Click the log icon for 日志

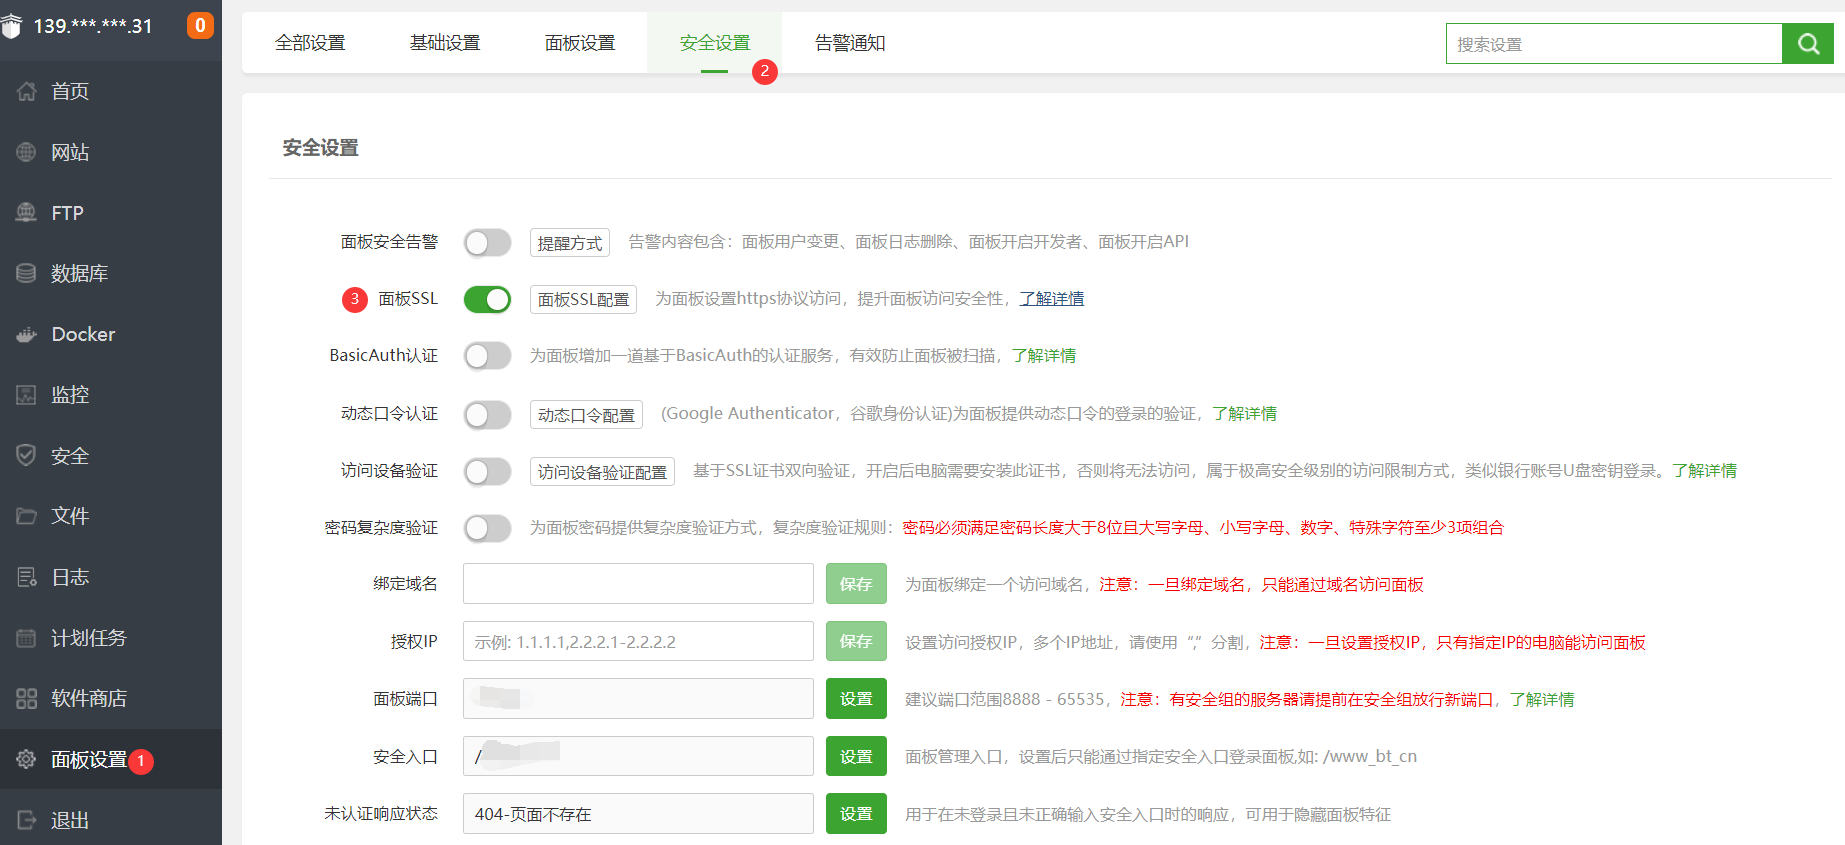pyautogui.click(x=26, y=577)
